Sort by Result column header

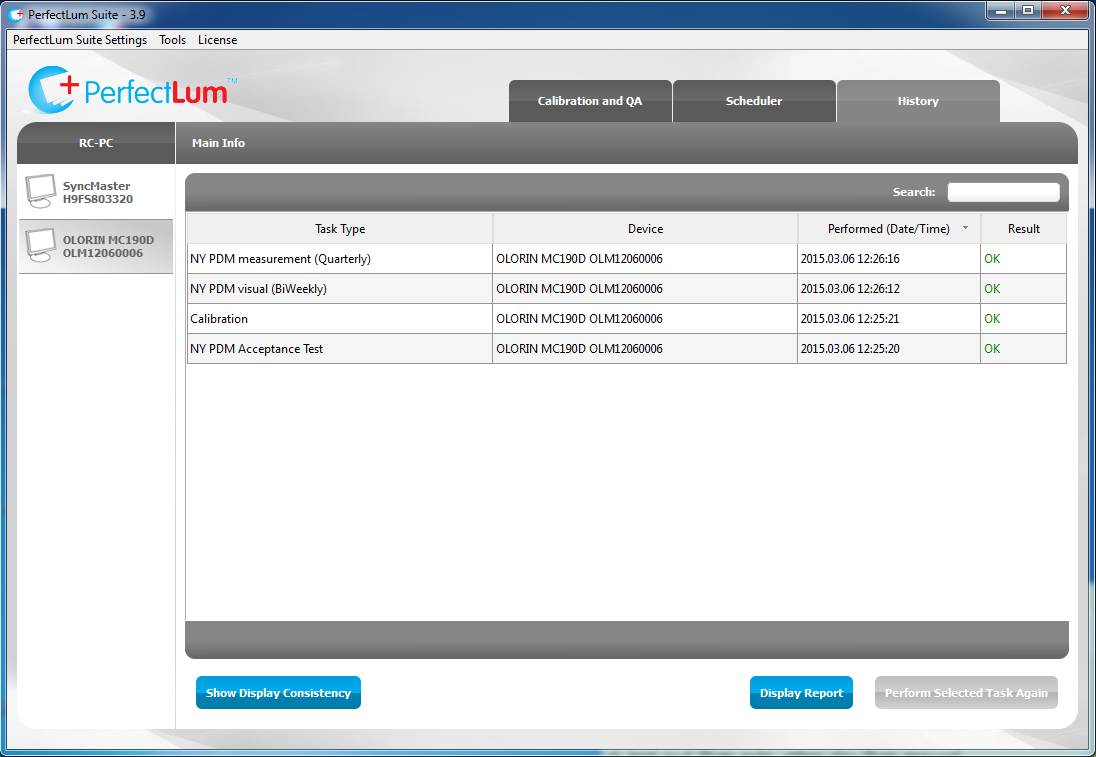pyautogui.click(x=1023, y=229)
